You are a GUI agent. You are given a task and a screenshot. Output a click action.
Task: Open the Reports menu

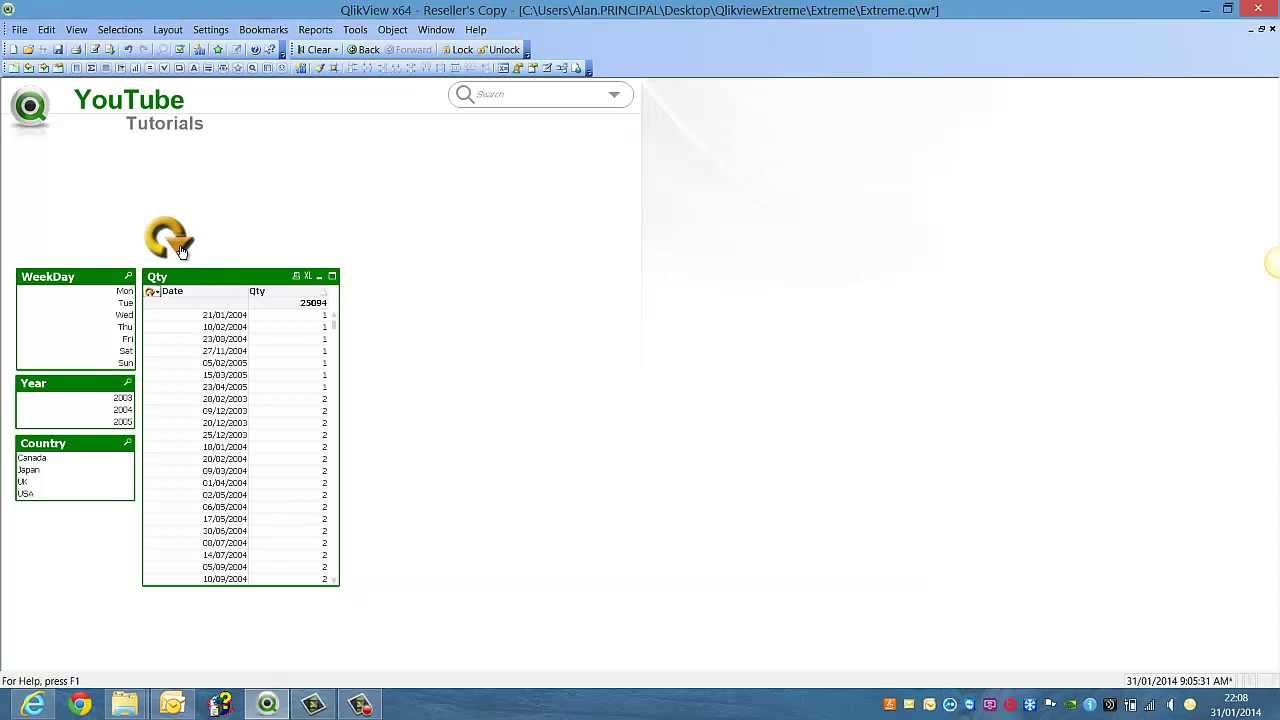point(315,30)
